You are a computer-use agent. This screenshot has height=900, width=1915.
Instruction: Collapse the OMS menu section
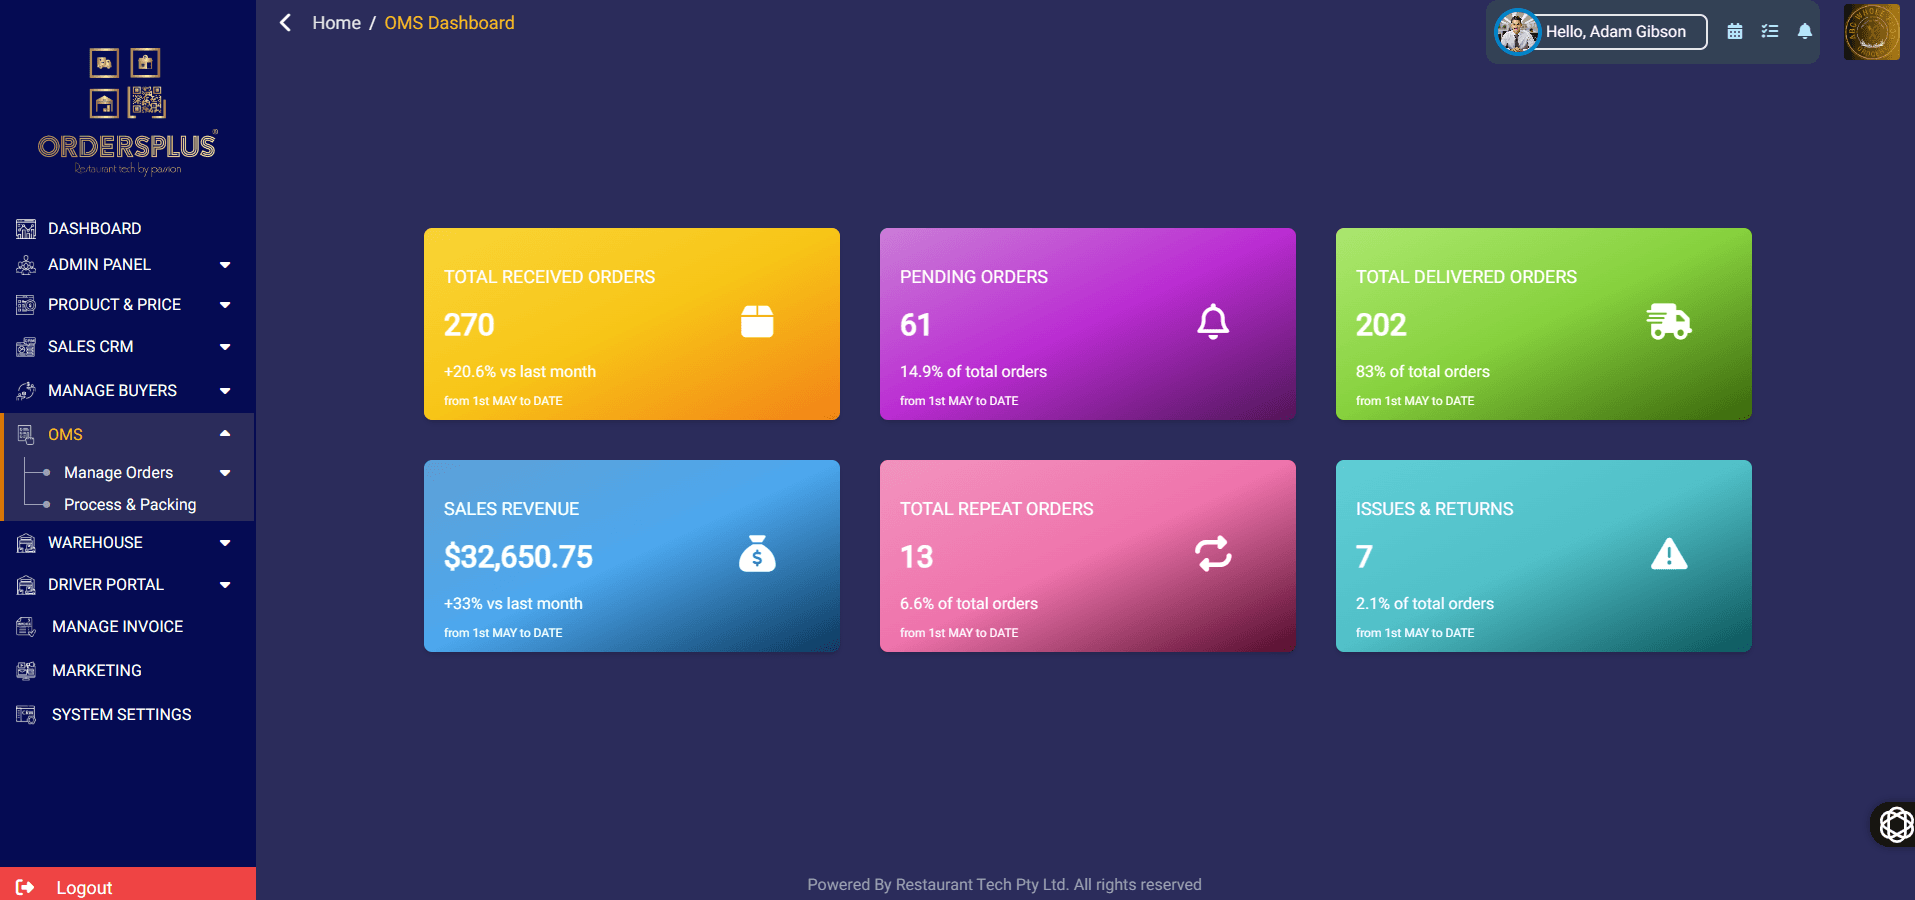[x=225, y=434]
